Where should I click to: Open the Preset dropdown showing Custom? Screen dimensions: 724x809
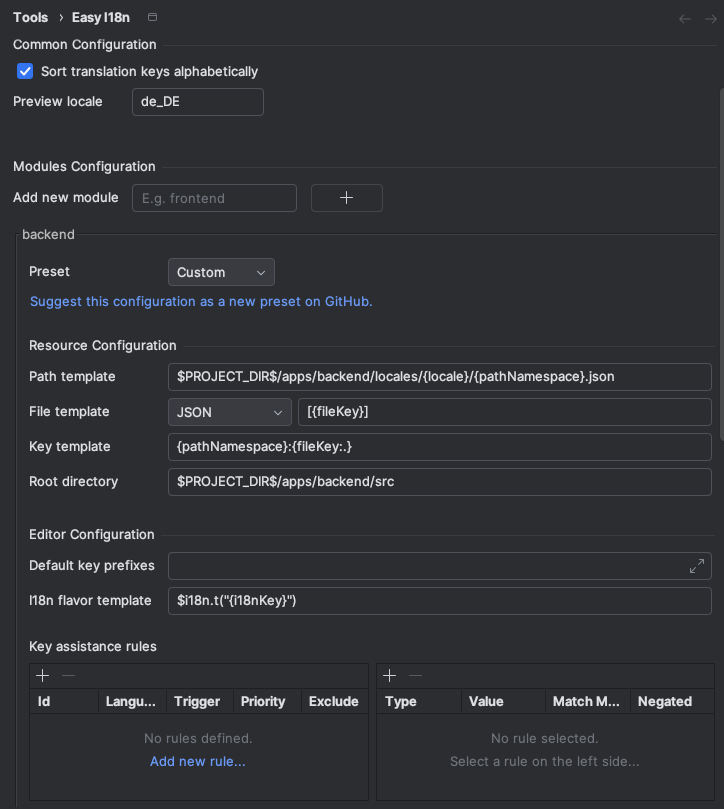pos(220,271)
